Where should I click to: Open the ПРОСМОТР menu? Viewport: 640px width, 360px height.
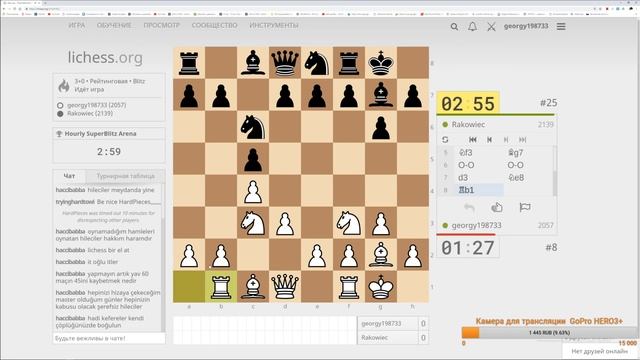pos(162,25)
